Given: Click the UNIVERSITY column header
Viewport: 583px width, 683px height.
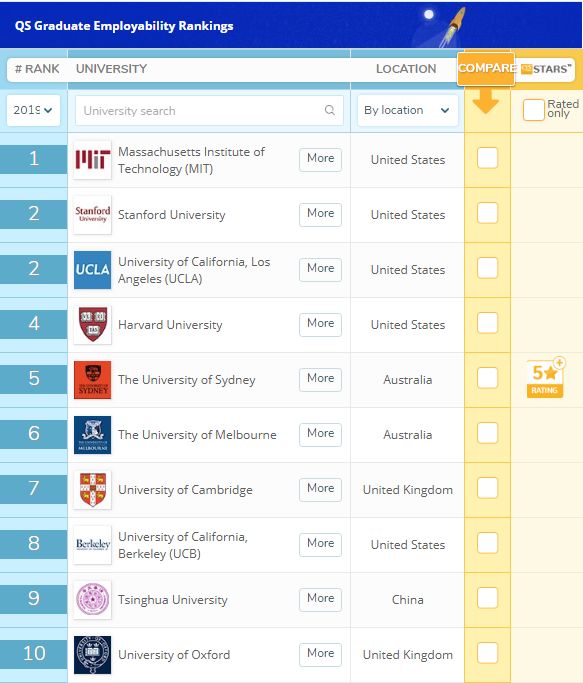Looking at the screenshot, I should (112, 69).
